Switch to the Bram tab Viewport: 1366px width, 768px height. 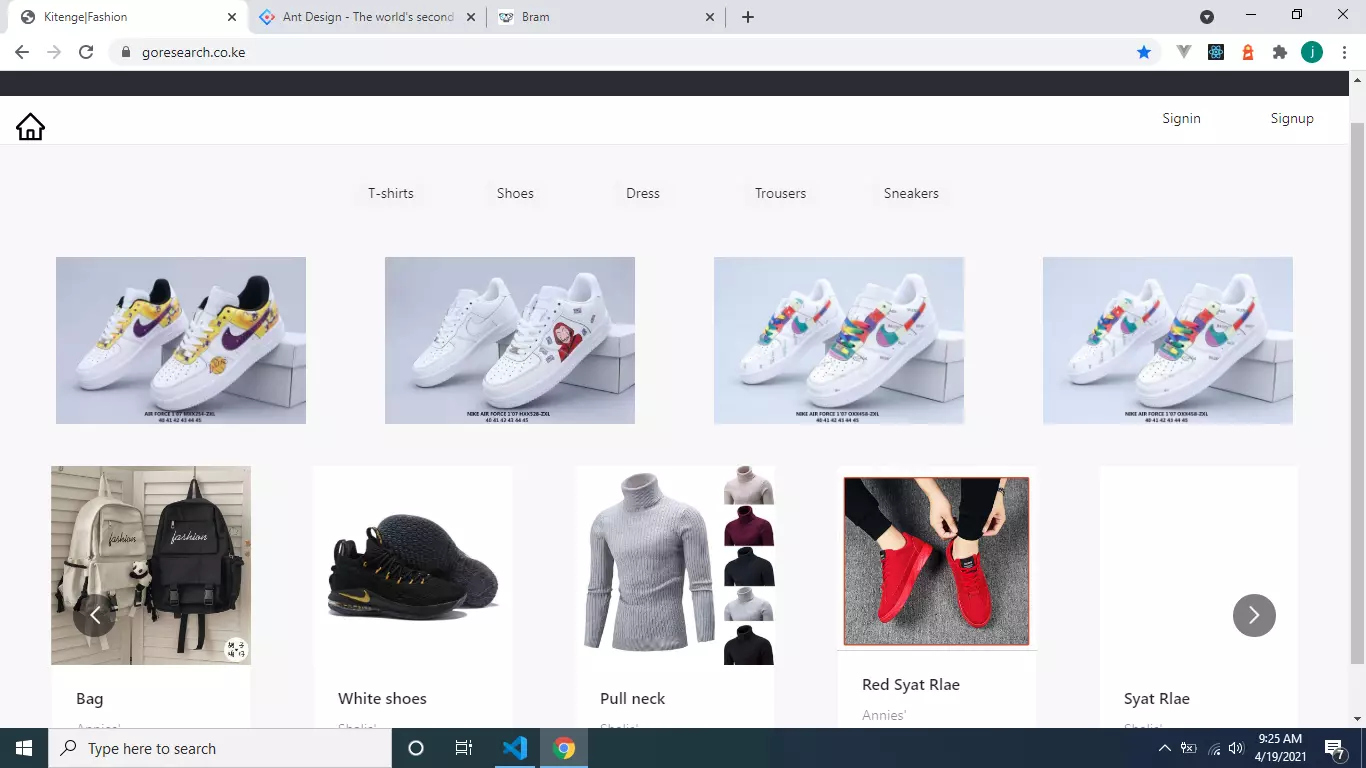tap(605, 17)
